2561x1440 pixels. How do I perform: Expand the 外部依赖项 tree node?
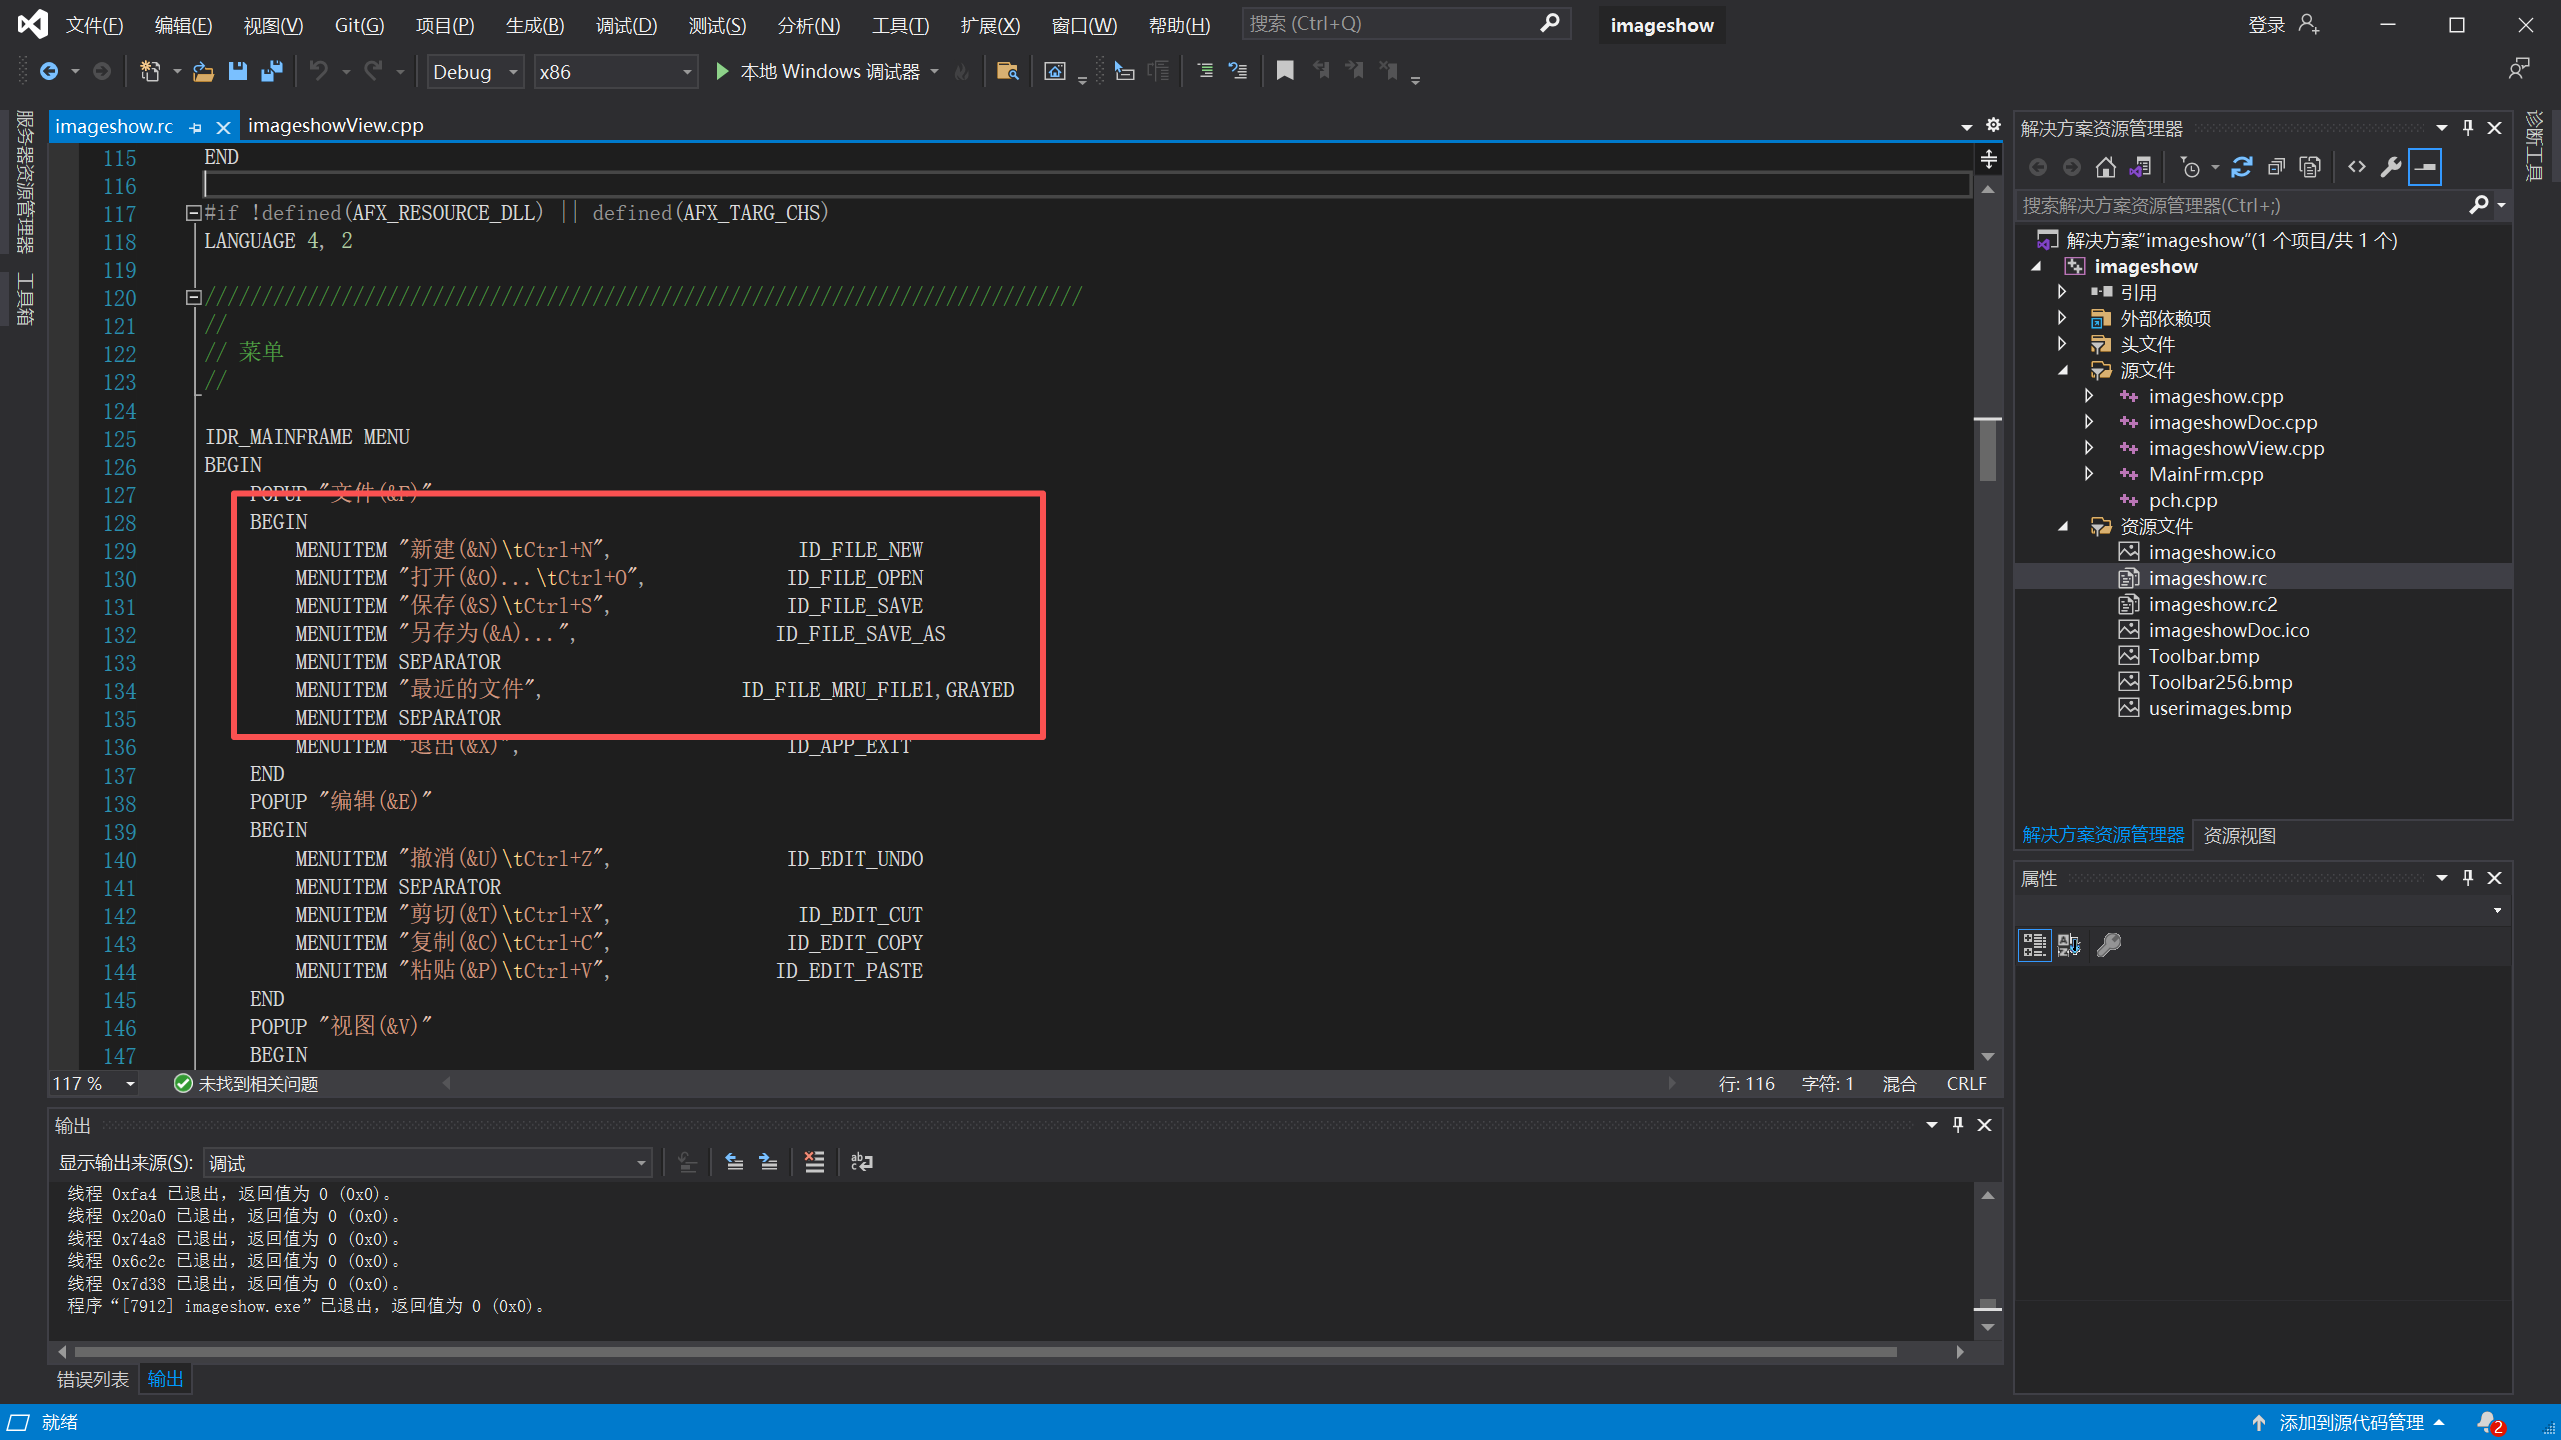[2062, 318]
